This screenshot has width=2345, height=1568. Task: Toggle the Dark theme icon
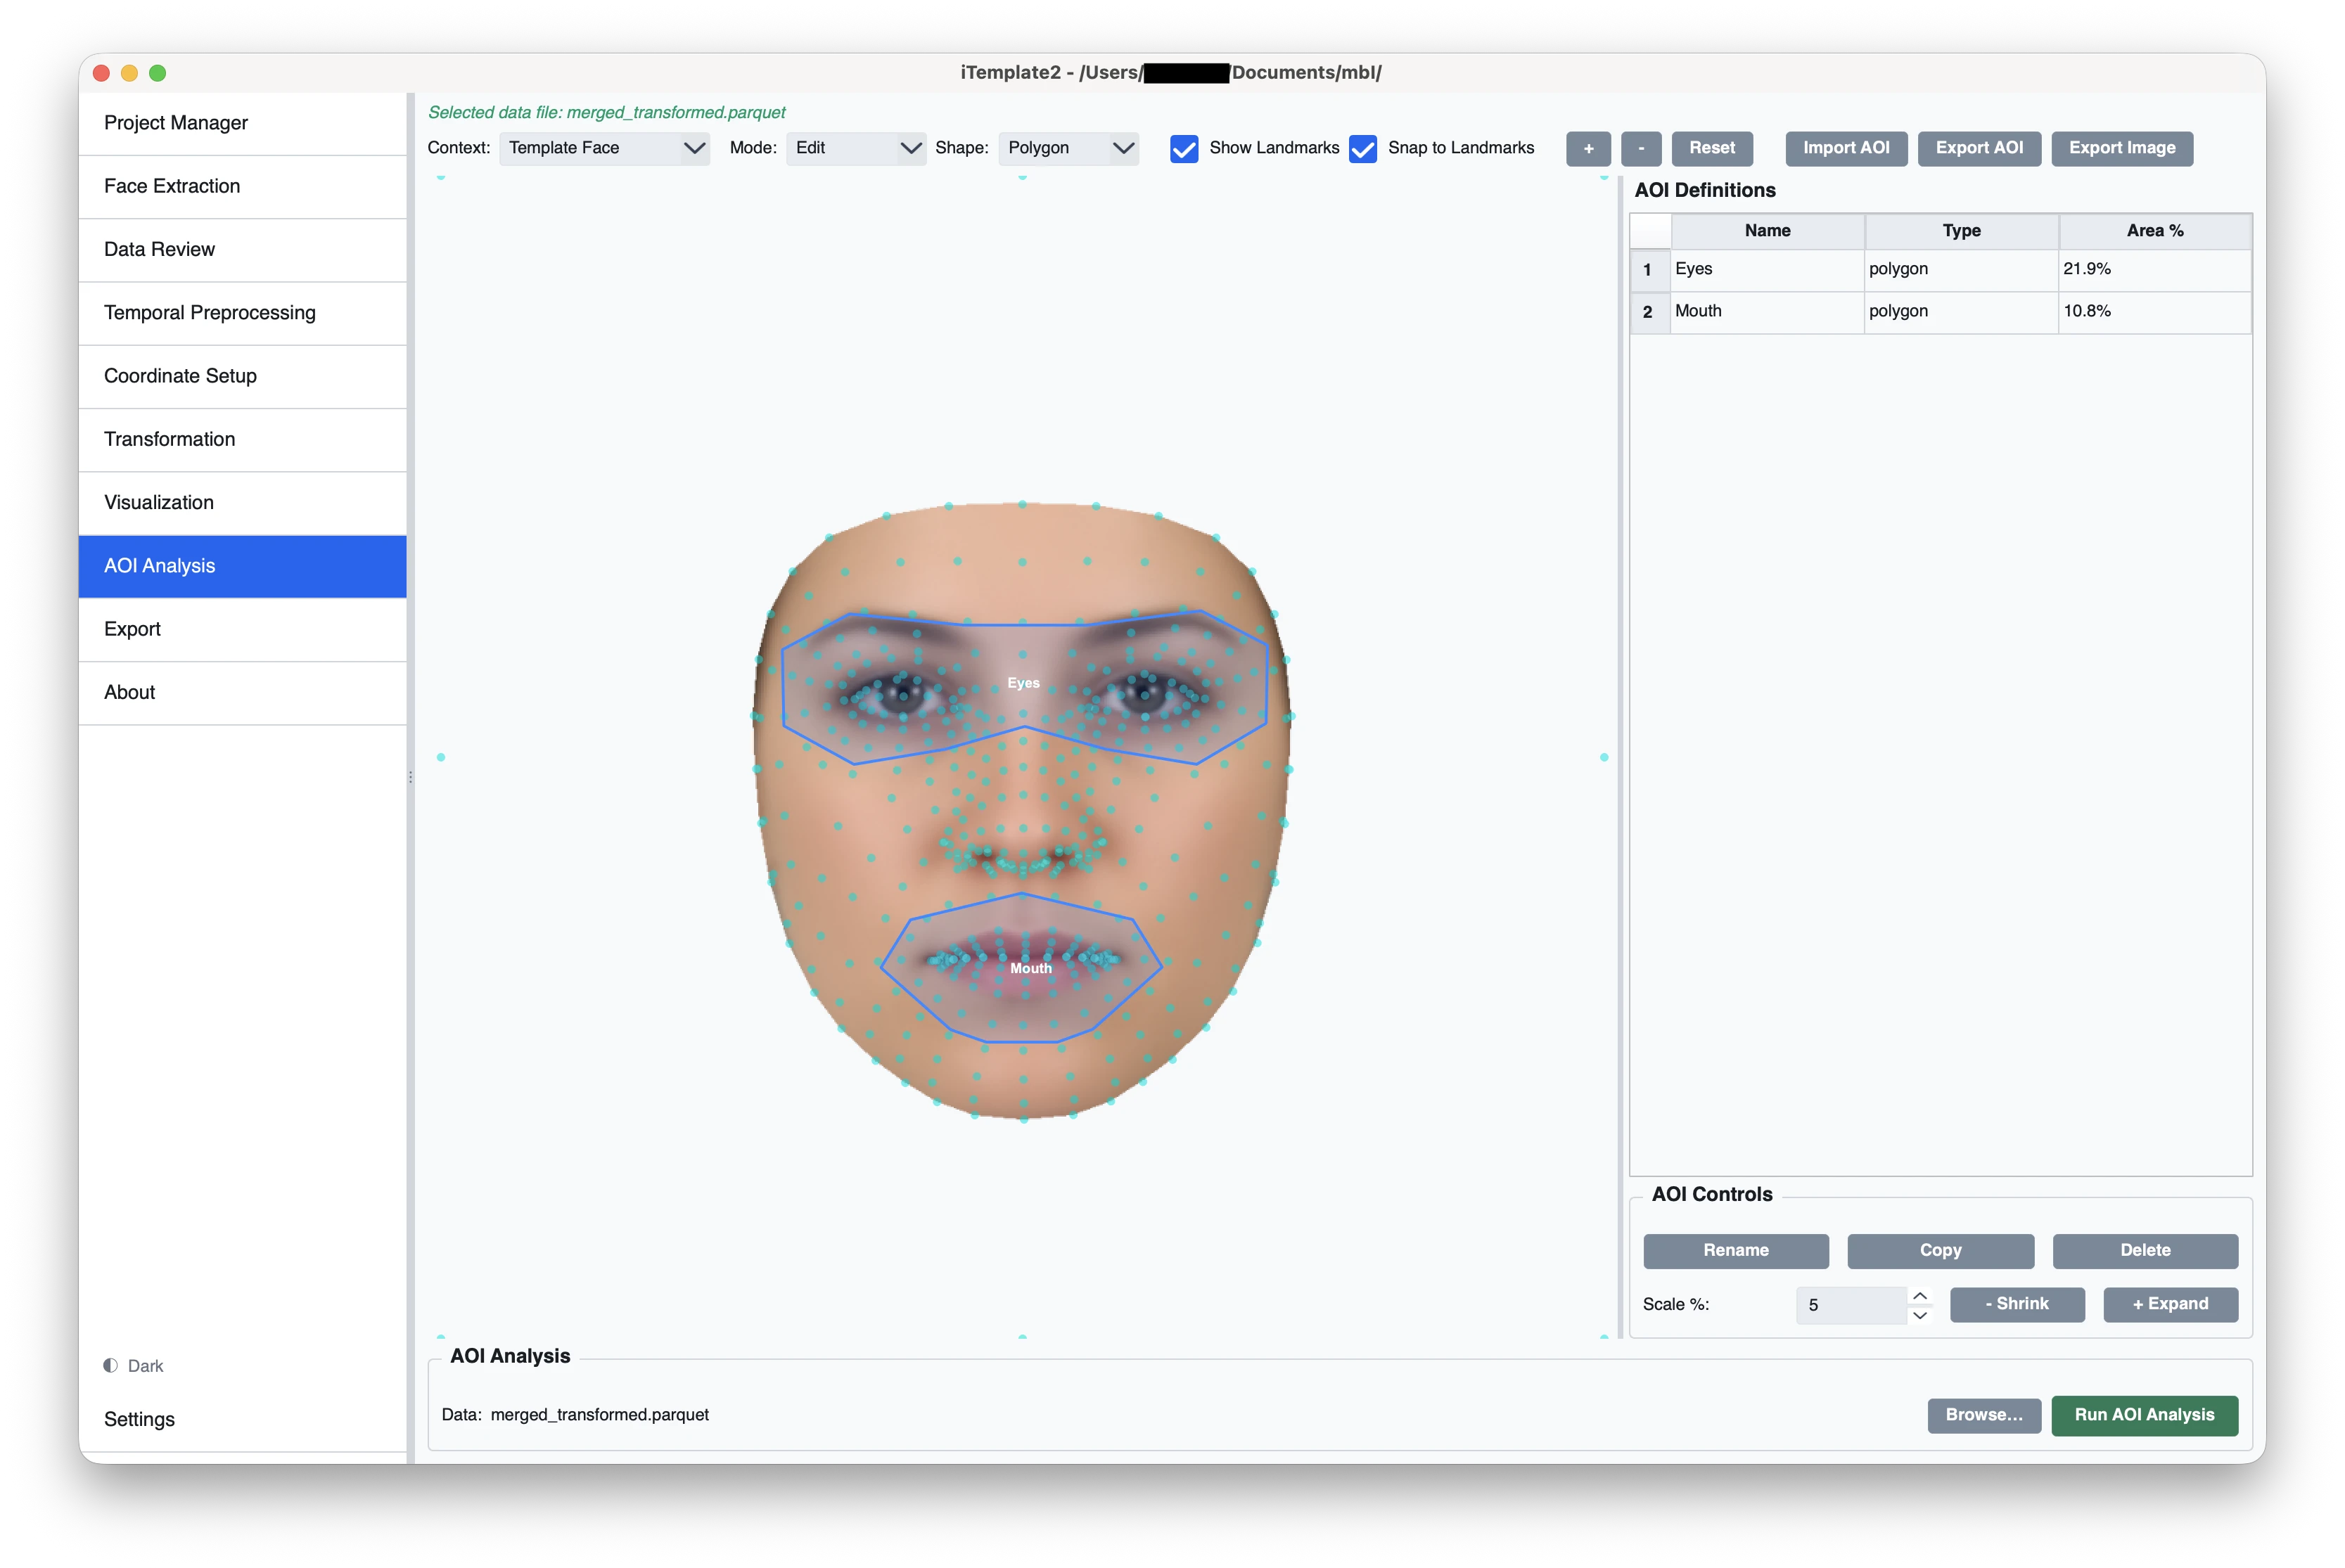(111, 1365)
